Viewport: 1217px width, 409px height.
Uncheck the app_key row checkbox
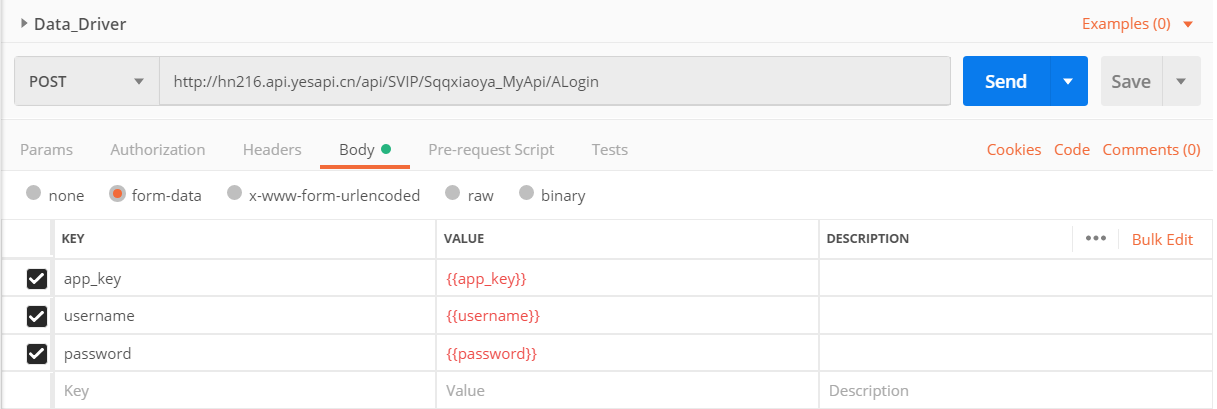pyautogui.click(x=37, y=279)
